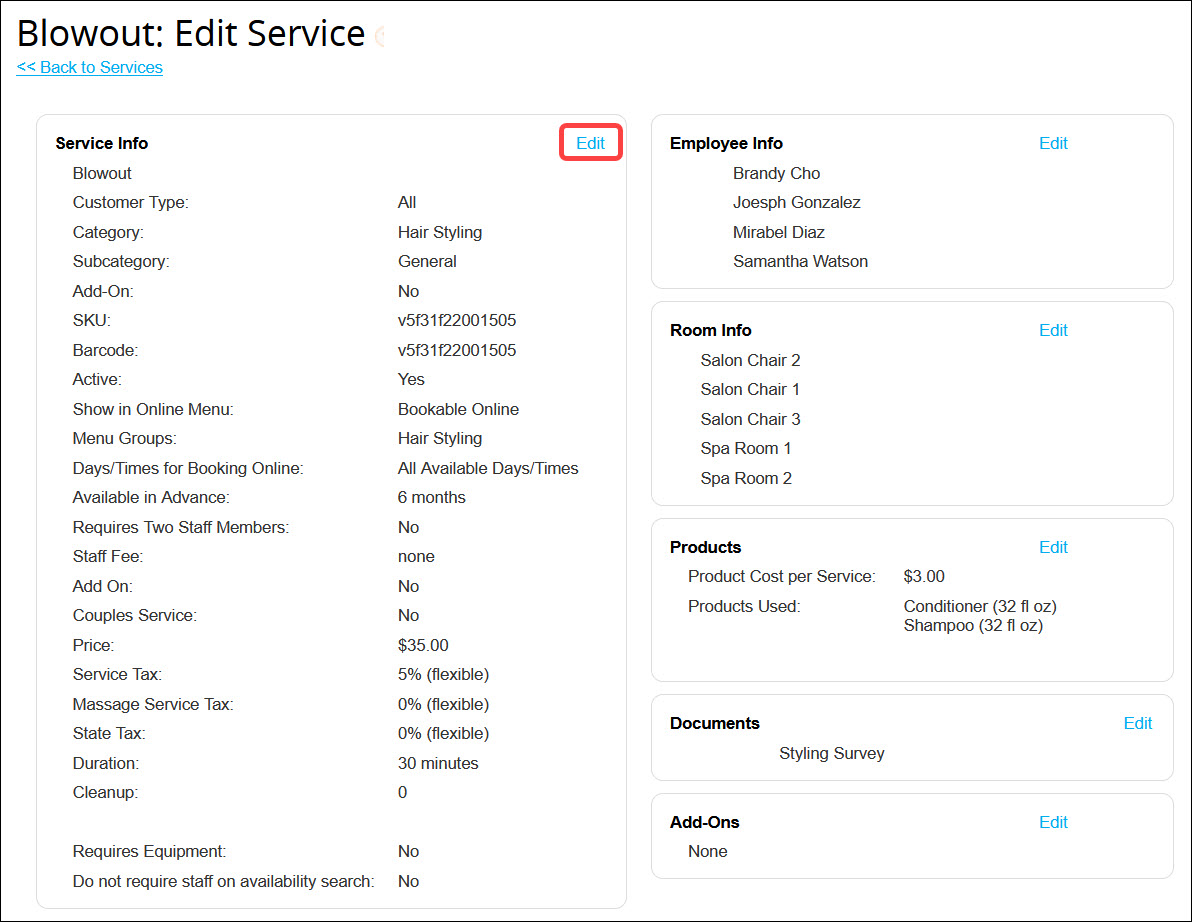Edit the Products section
1192x922 pixels.
coord(1053,547)
